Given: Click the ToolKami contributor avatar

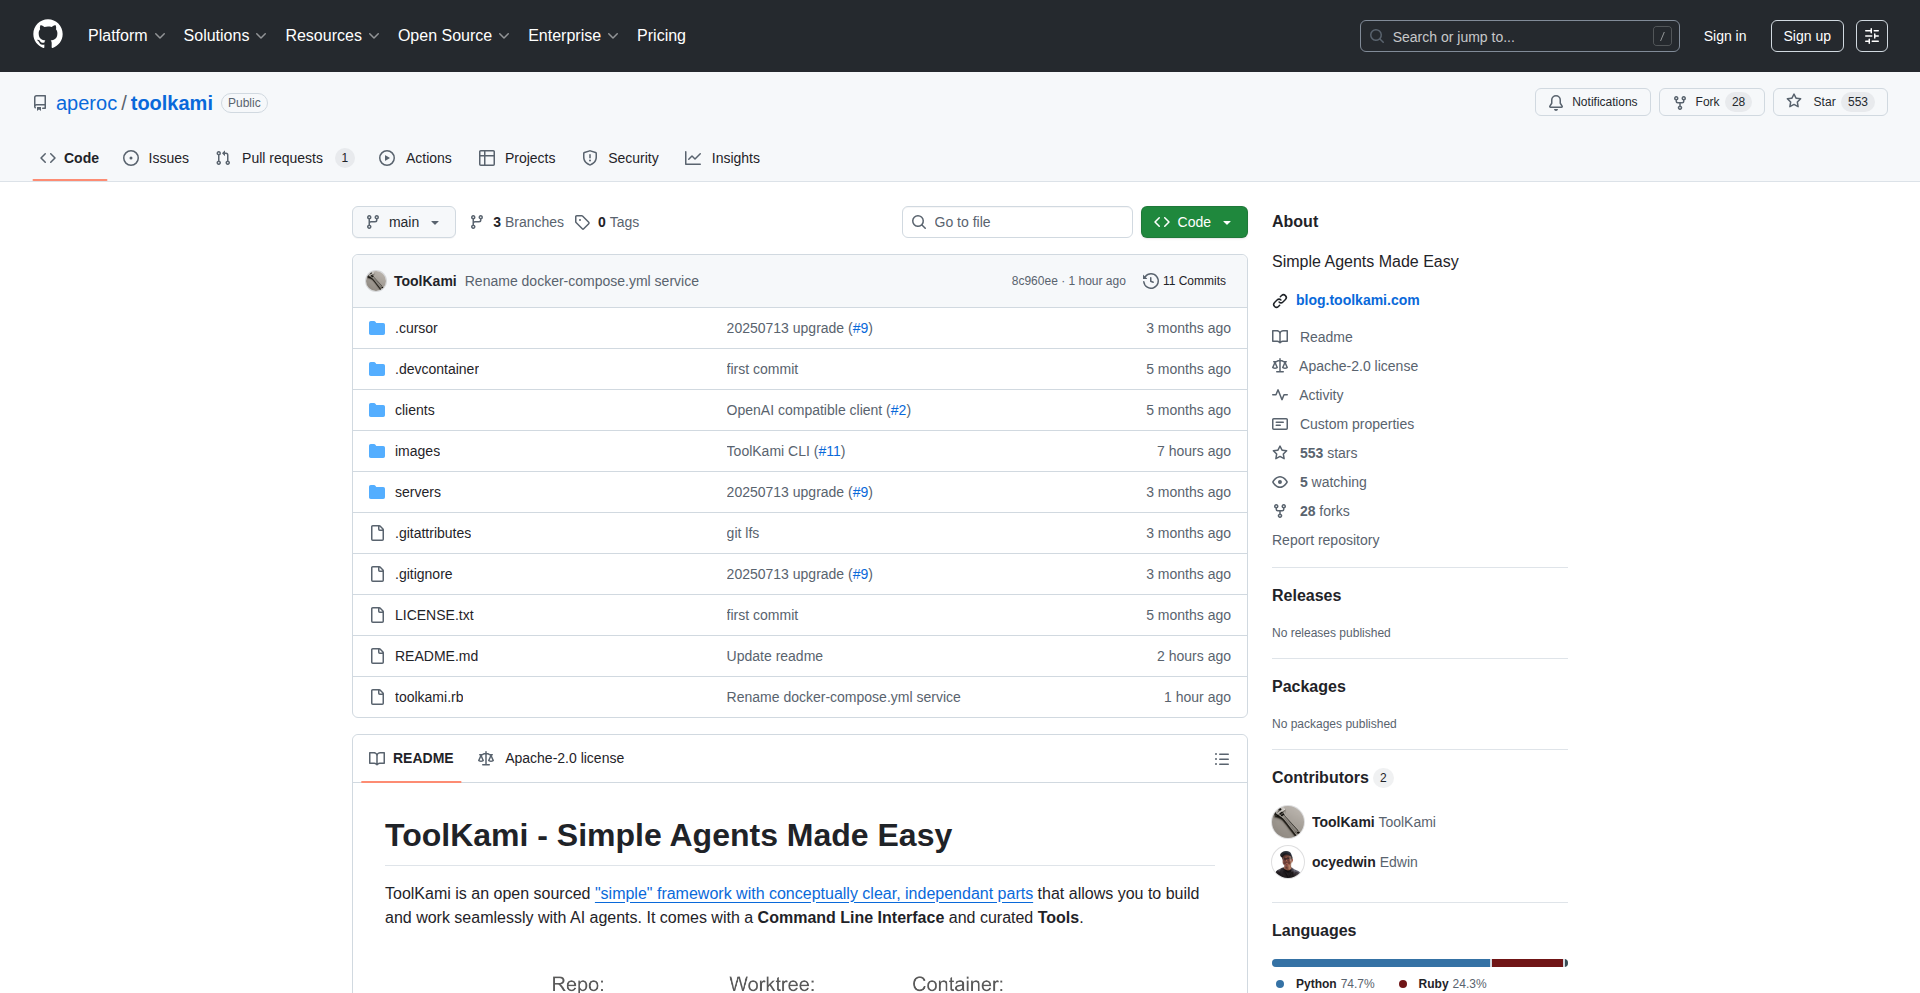Looking at the screenshot, I should pos(1288,822).
